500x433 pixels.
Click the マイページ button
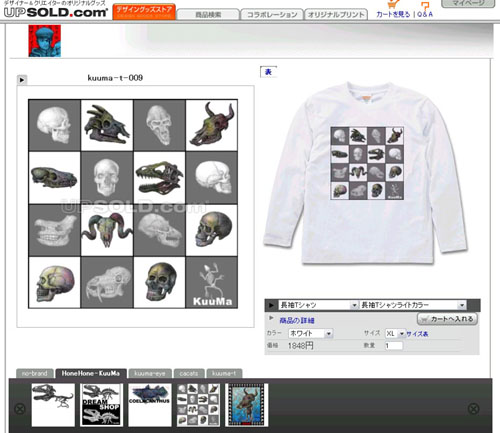468,3
